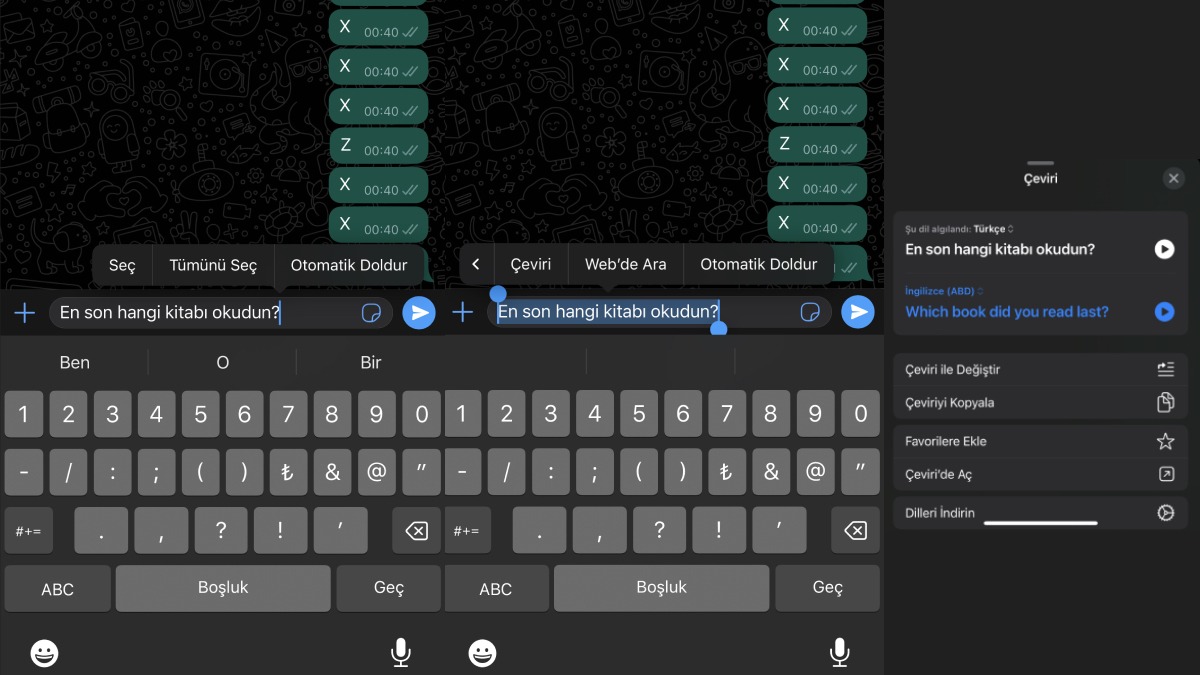Choose Çeviriyi Kopyala
This screenshot has width=1200, height=675.
[1040, 403]
